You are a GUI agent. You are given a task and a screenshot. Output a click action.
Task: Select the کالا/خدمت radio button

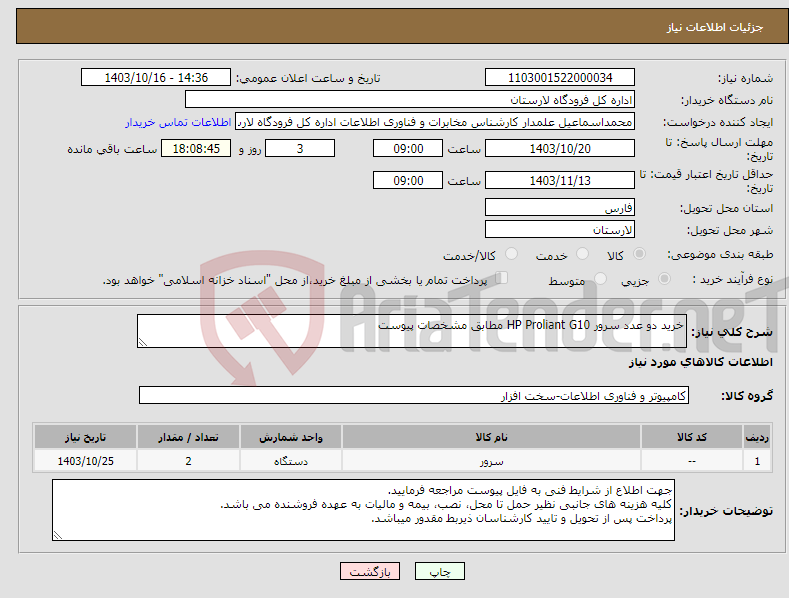click(x=511, y=254)
